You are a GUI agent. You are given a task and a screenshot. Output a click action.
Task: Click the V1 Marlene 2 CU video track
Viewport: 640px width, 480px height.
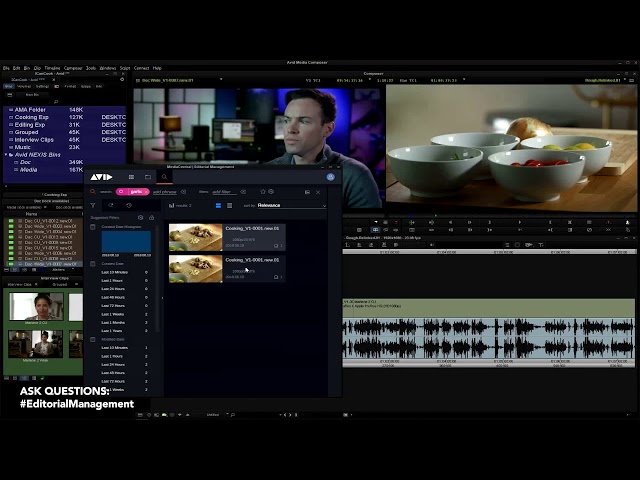coord(489,308)
